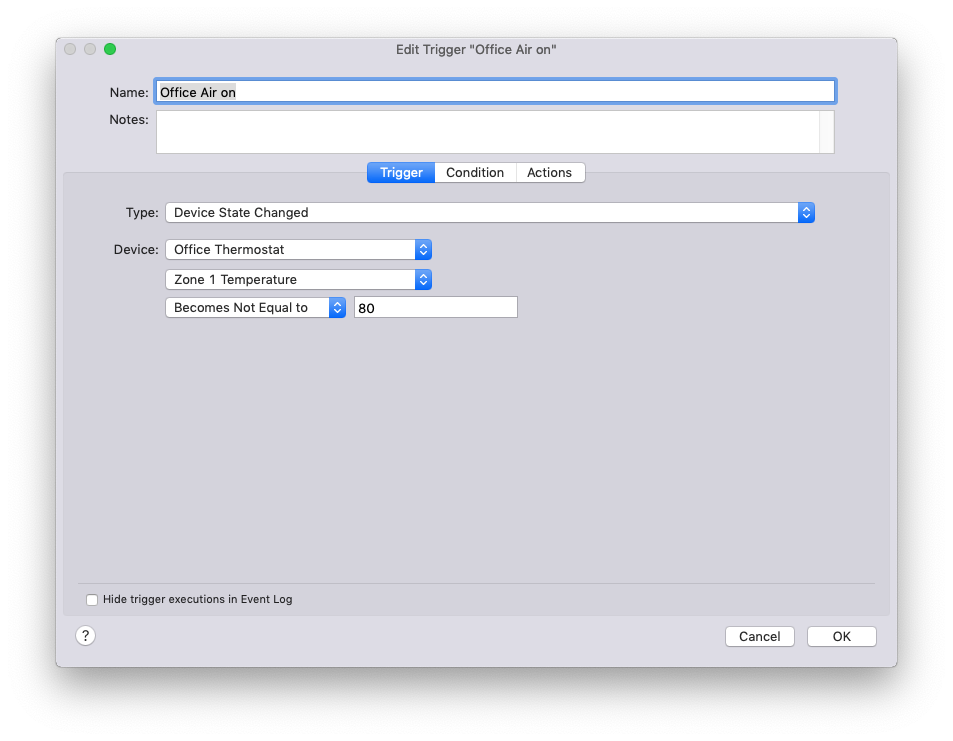The image size is (953, 741).
Task: Click the Type: label
Action: (x=142, y=213)
